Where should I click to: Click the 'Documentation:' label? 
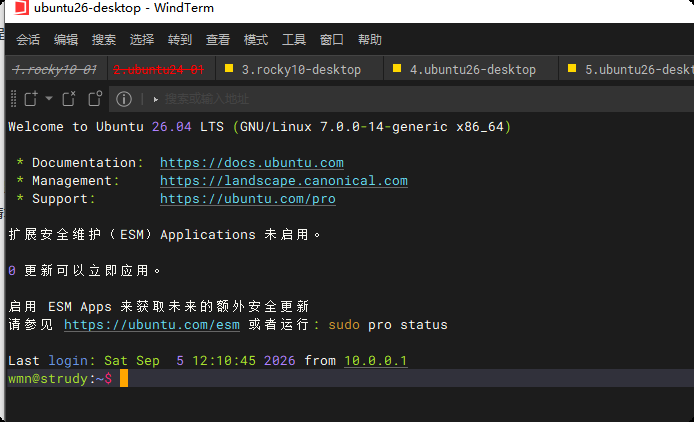click(88, 163)
